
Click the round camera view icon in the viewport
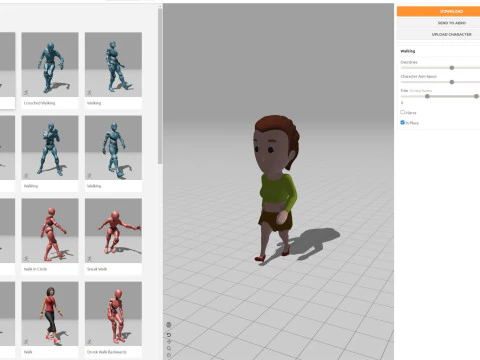(169, 325)
